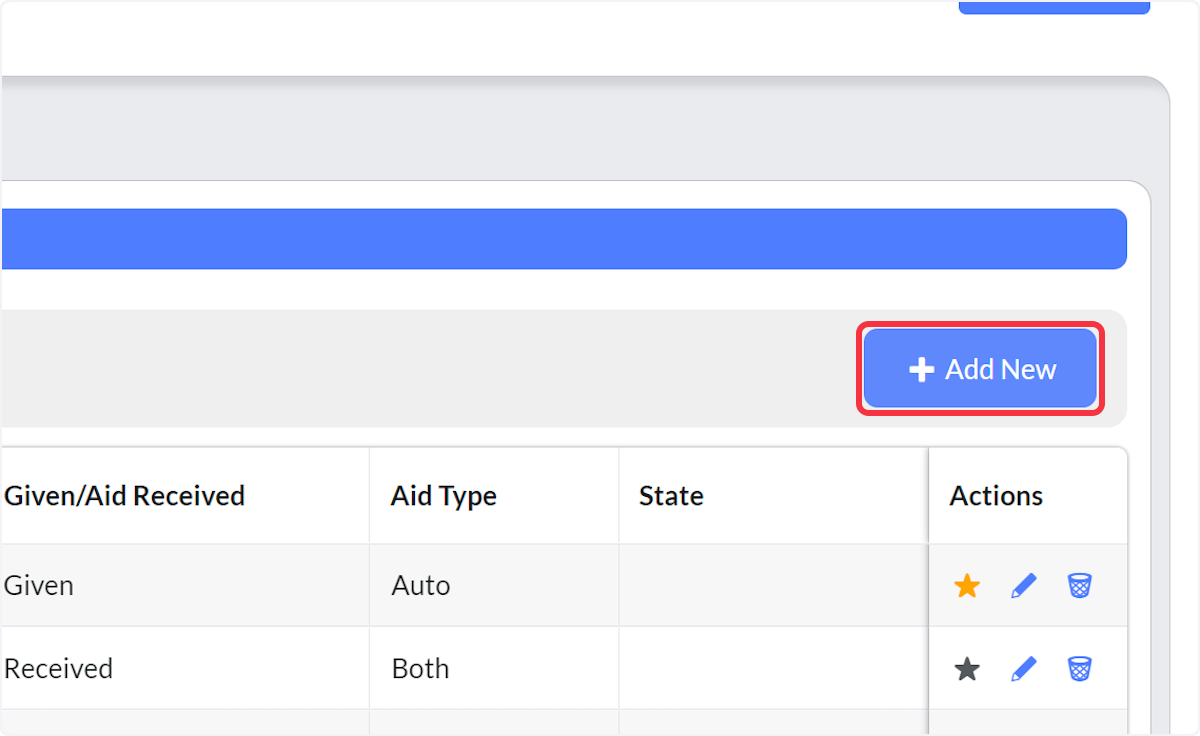This screenshot has height=736, width=1200.
Task: Edit the Given row with pencil icon
Action: pyautogui.click(x=1023, y=586)
